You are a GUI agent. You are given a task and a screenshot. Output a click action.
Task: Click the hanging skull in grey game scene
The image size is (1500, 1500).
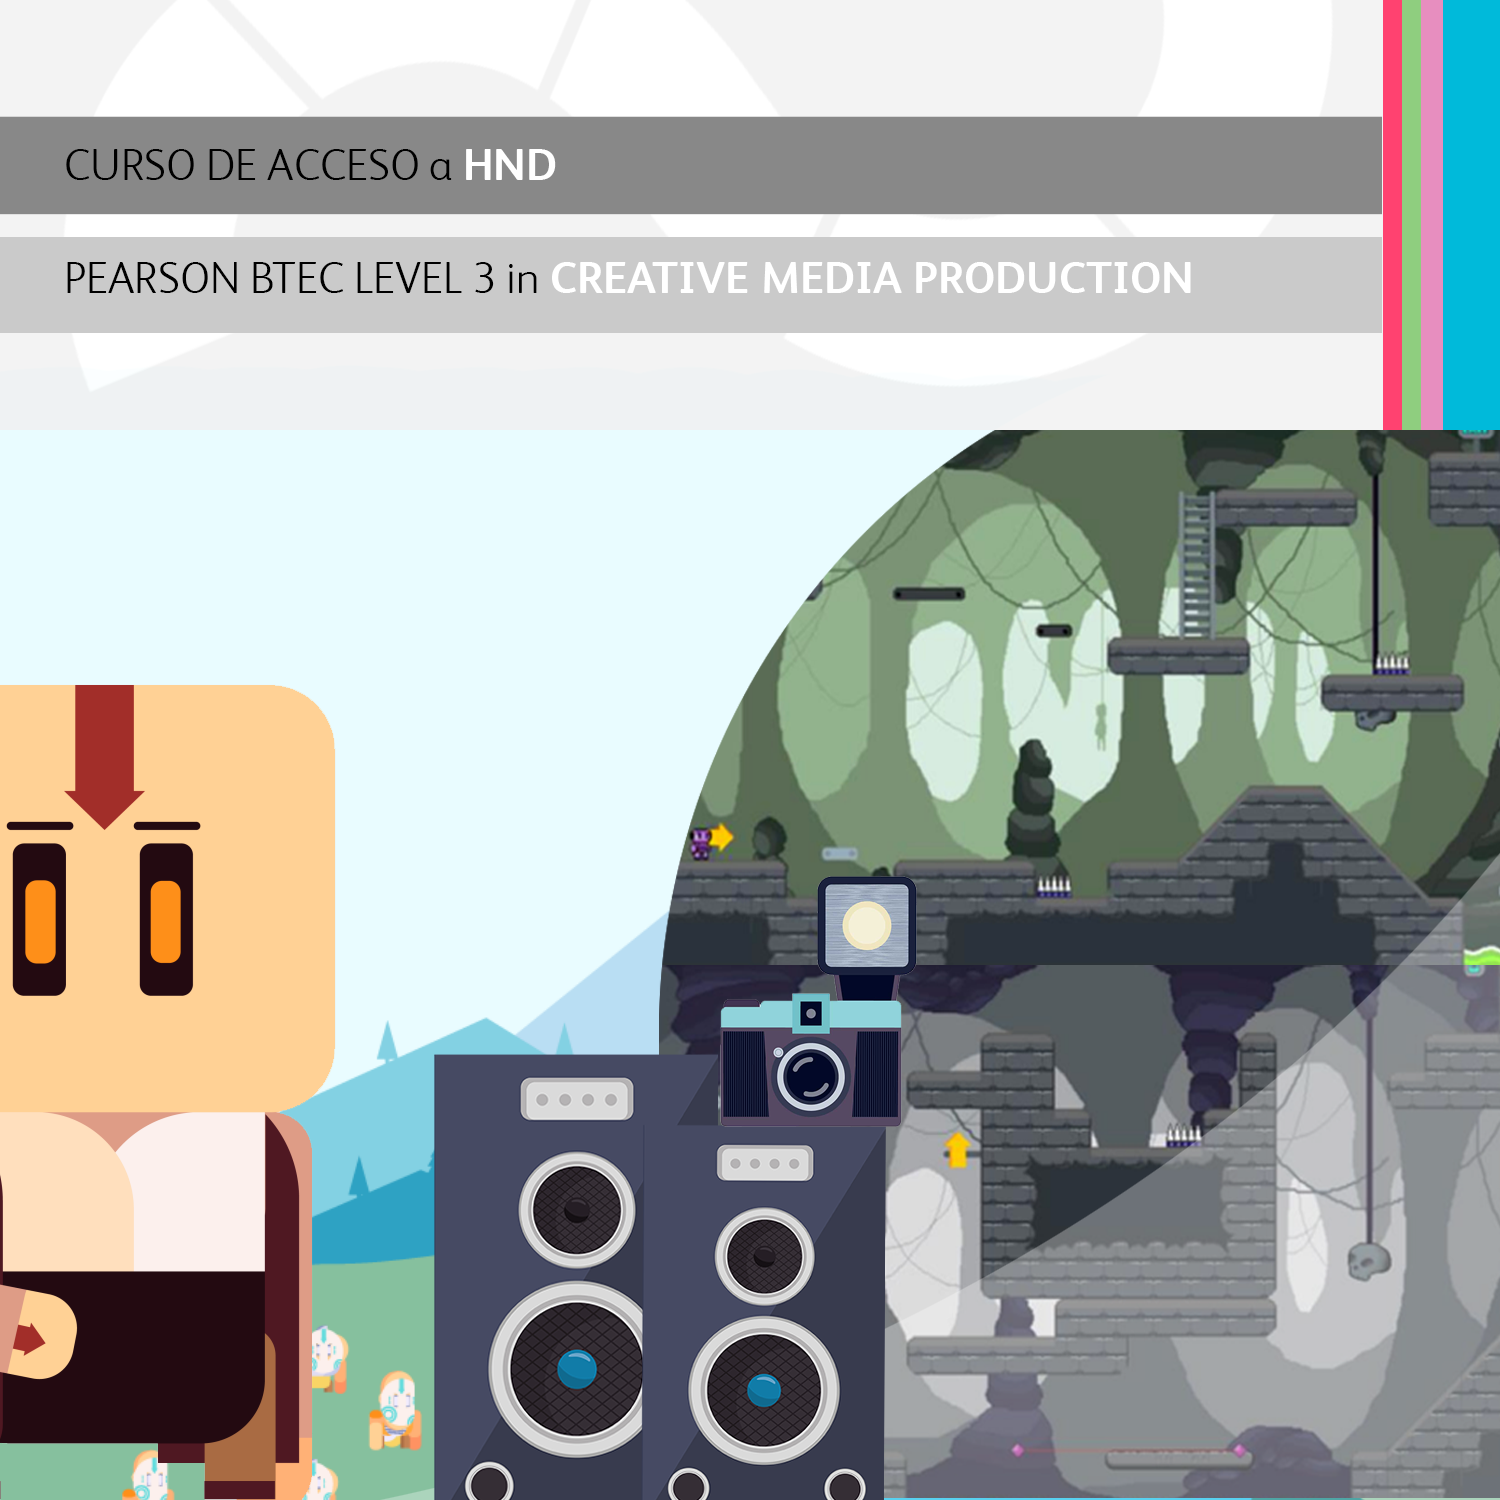click(x=1367, y=1260)
